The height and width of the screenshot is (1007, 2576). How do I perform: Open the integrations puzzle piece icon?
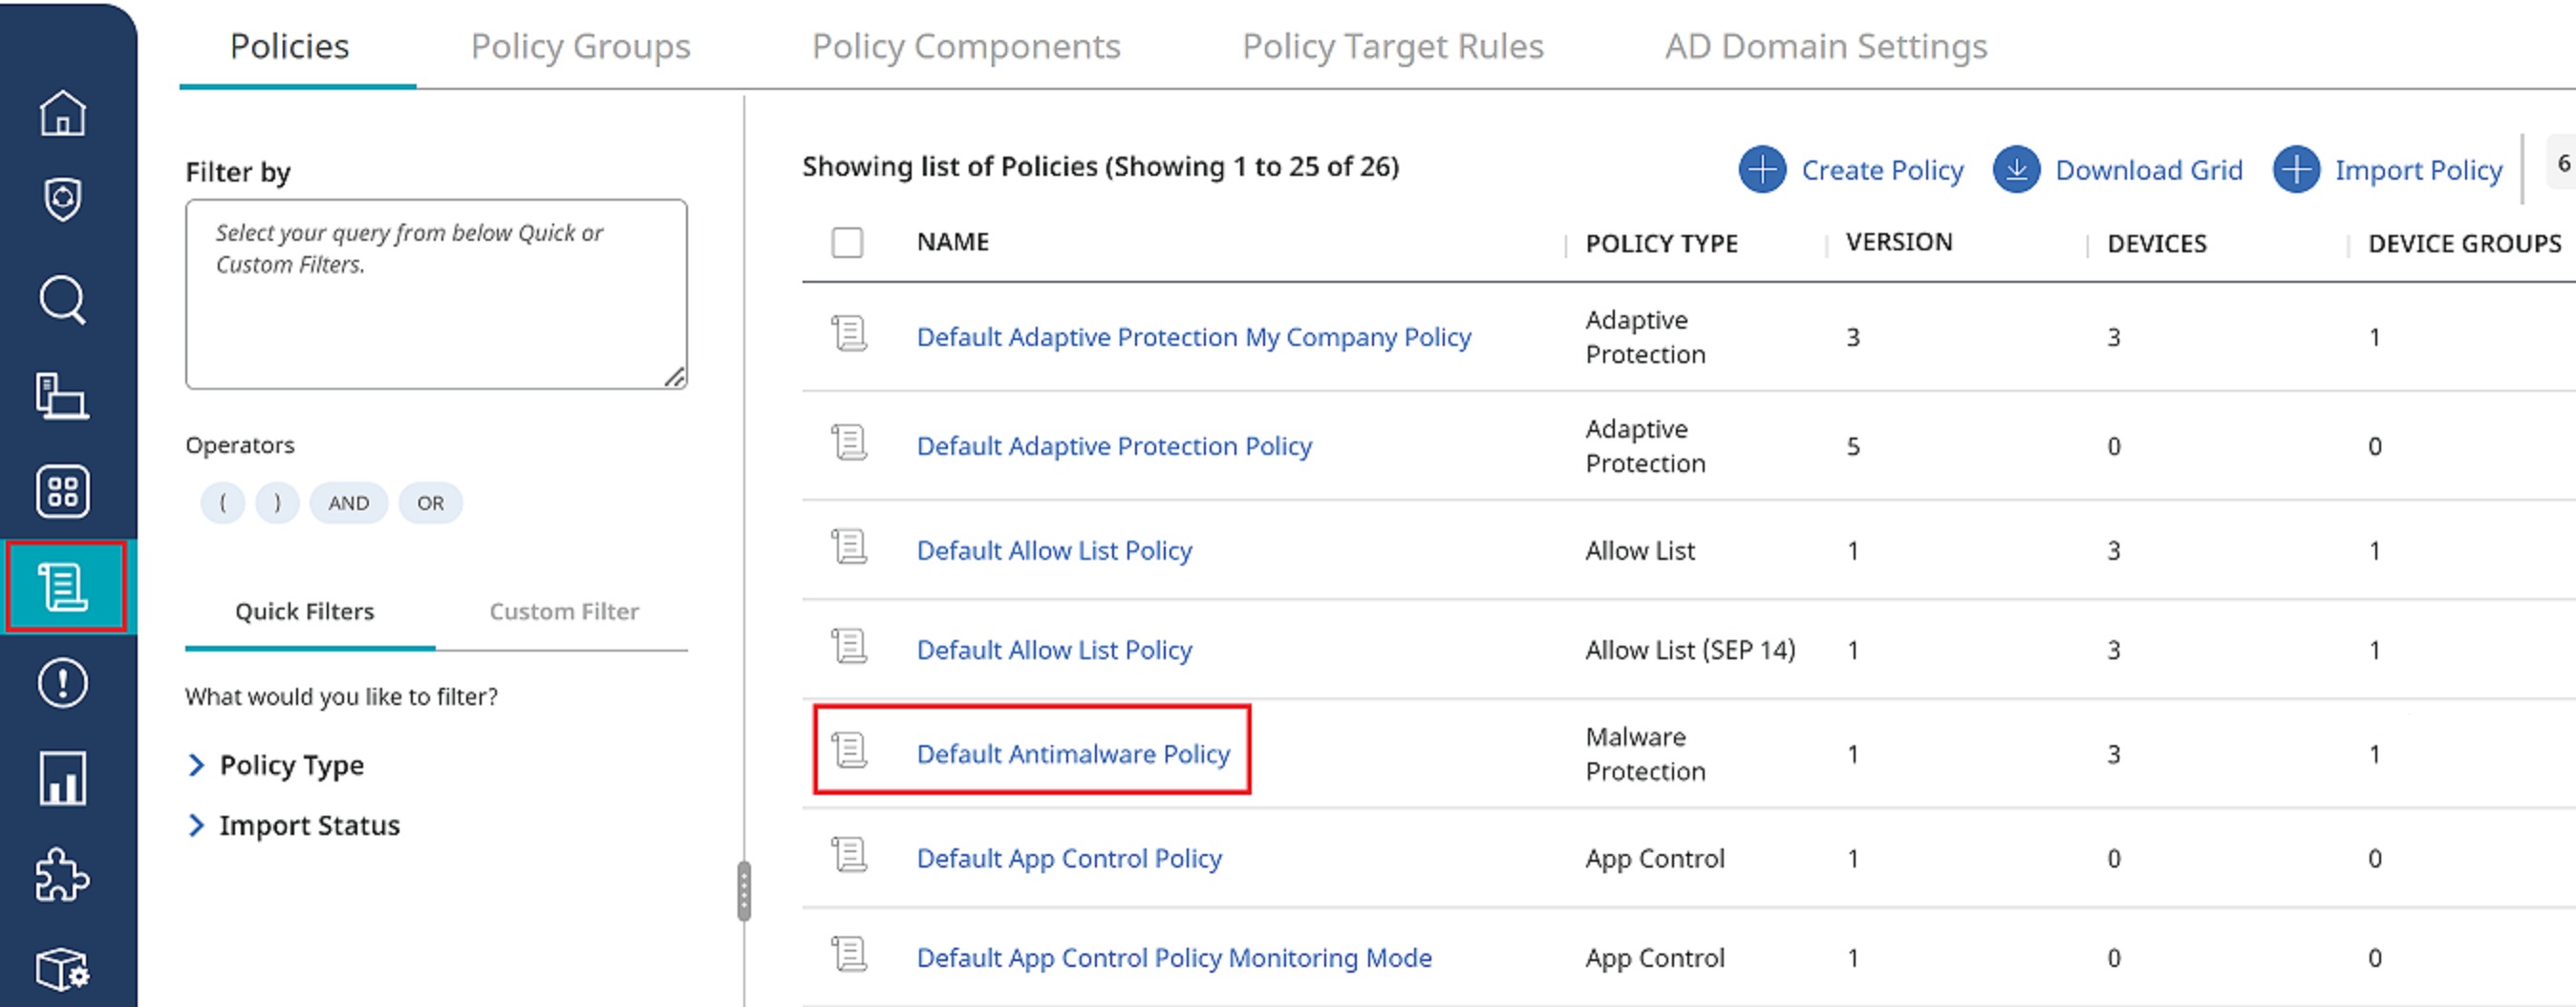point(63,875)
